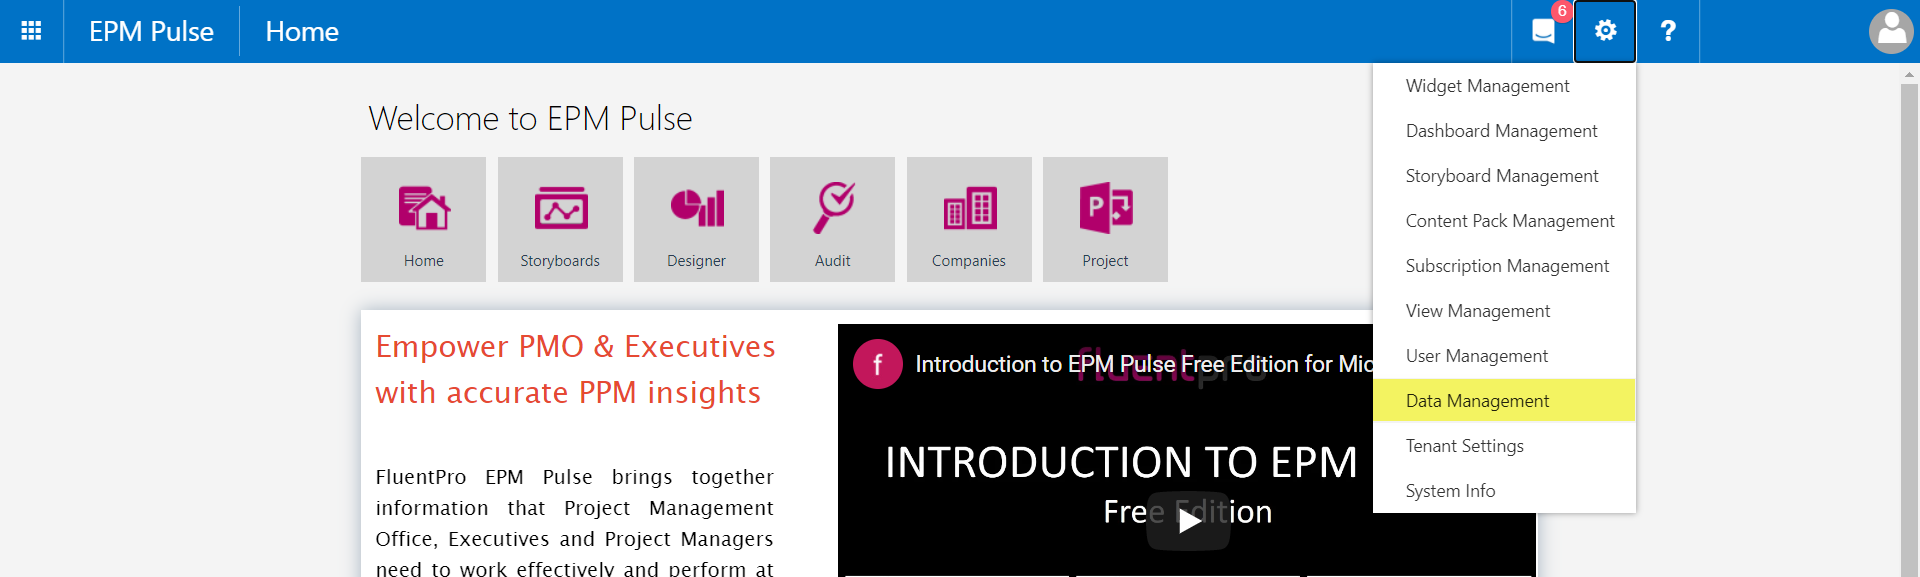The height and width of the screenshot is (577, 1920).
Task: Open the user profile avatar
Action: 1891,31
